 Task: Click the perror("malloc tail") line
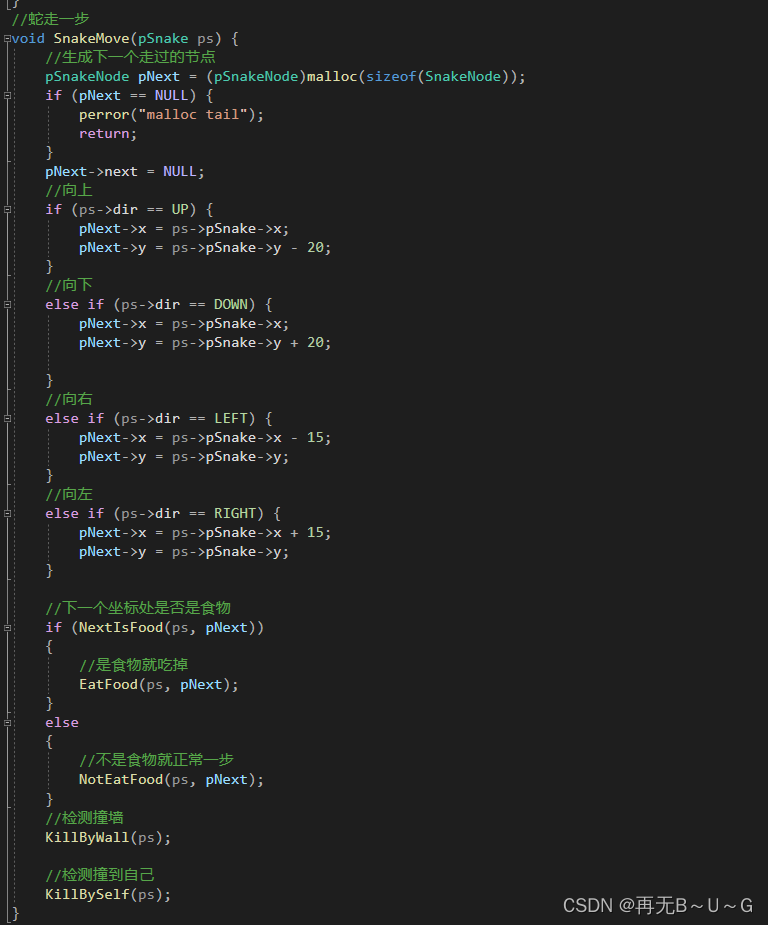(171, 114)
